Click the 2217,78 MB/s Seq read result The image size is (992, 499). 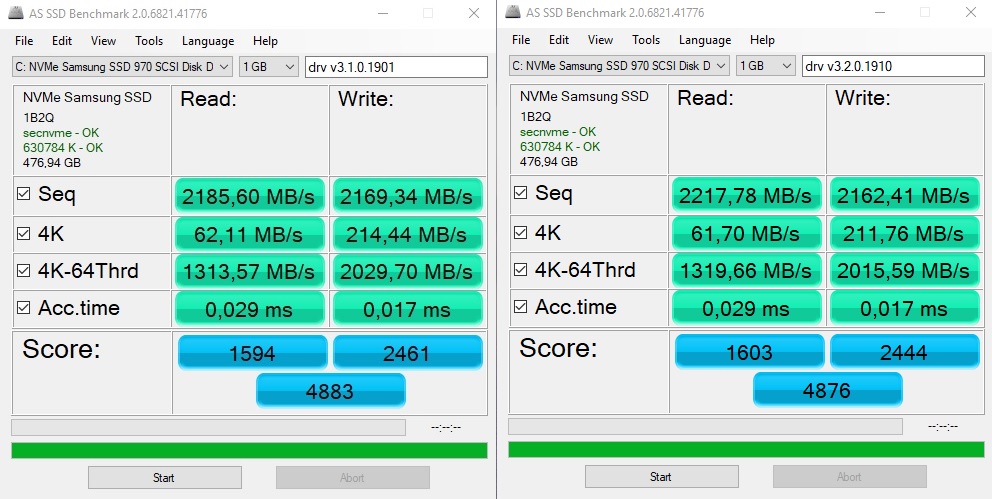pyautogui.click(x=747, y=195)
